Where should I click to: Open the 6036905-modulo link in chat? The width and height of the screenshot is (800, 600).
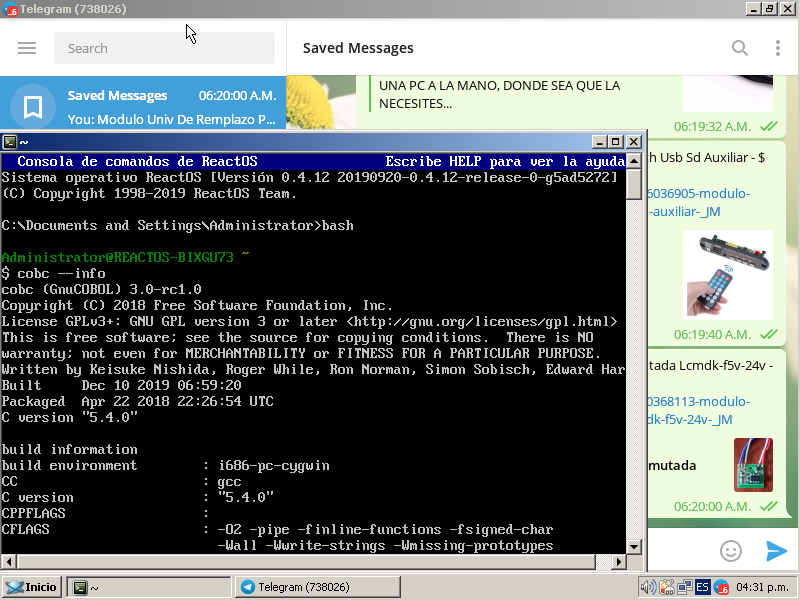(x=699, y=203)
